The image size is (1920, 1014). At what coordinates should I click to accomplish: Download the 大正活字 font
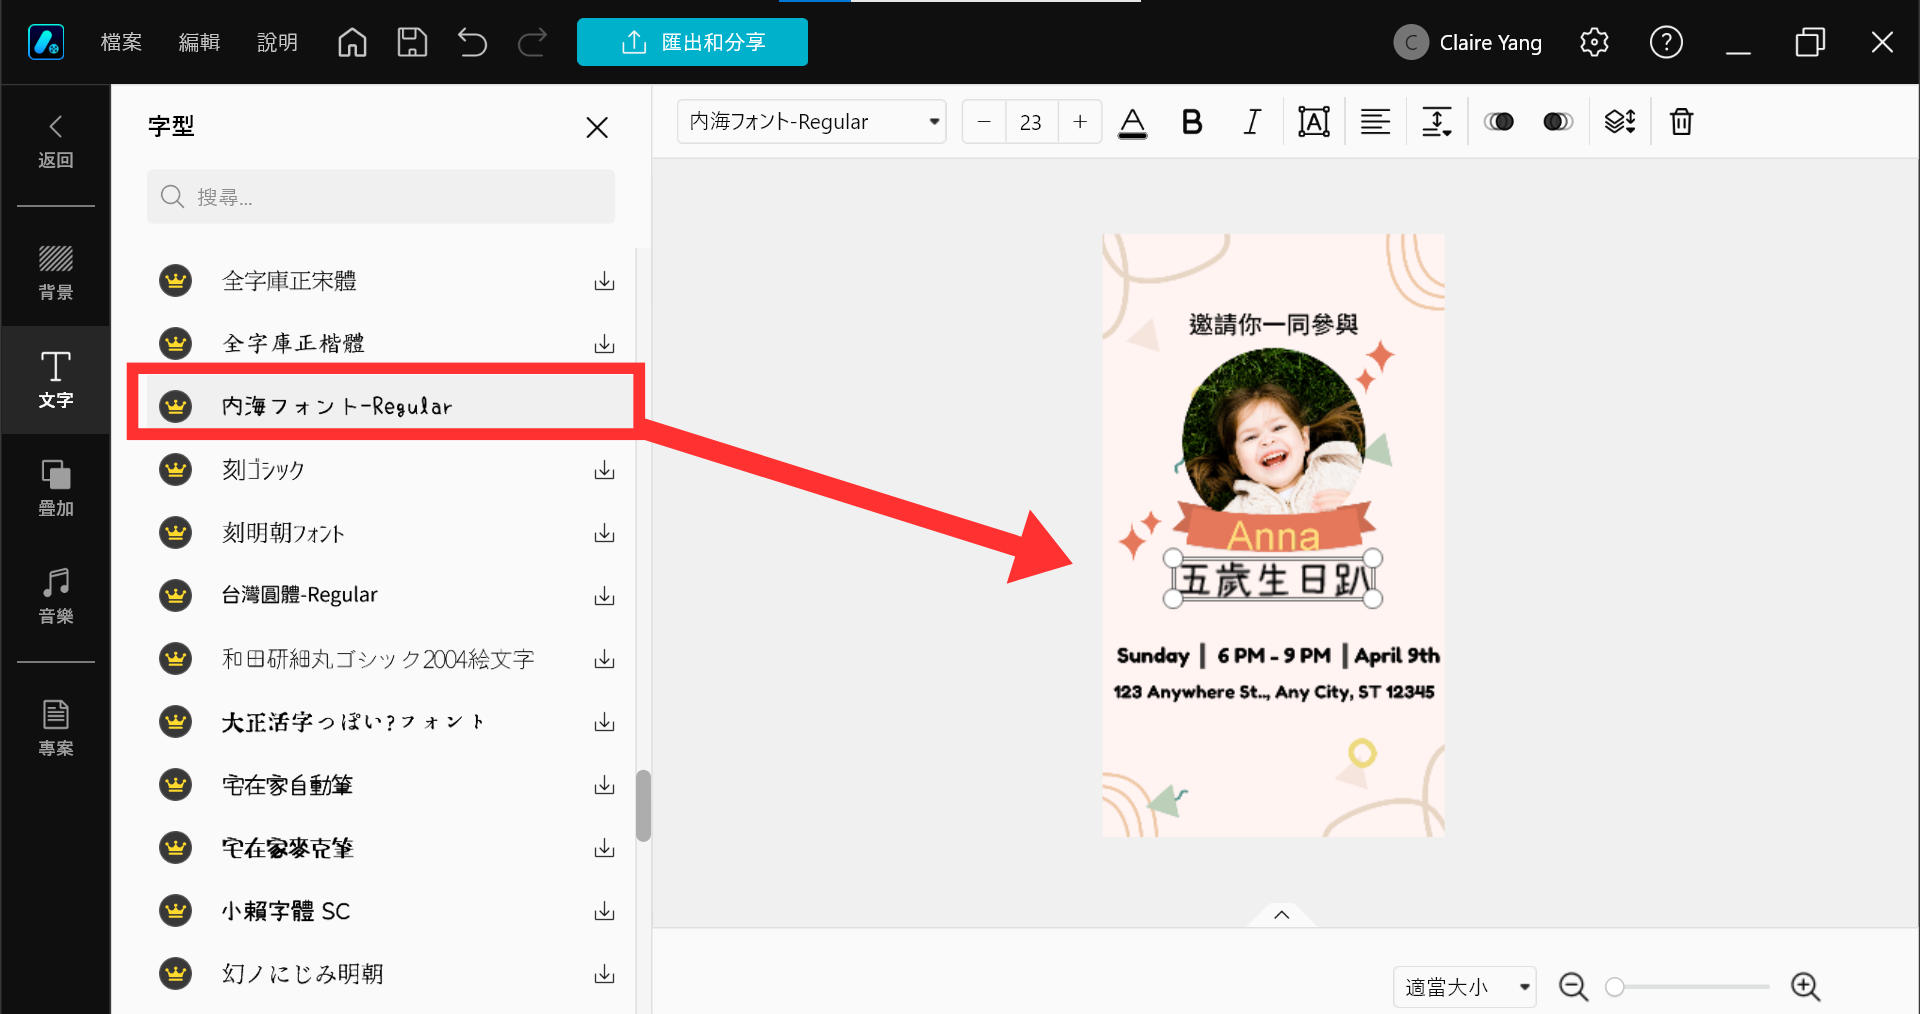604,722
